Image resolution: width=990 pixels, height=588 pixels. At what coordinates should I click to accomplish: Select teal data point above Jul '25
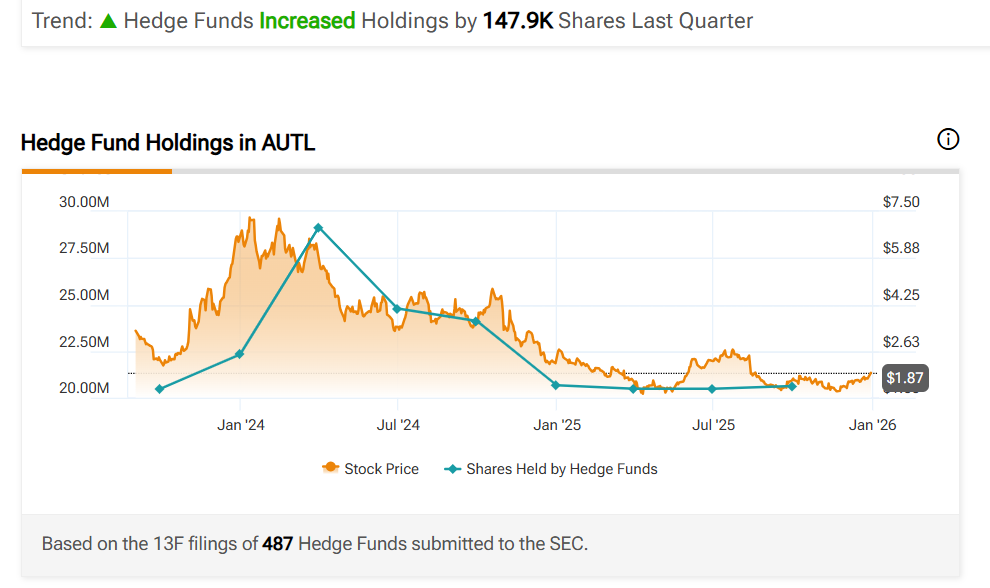pos(713,389)
